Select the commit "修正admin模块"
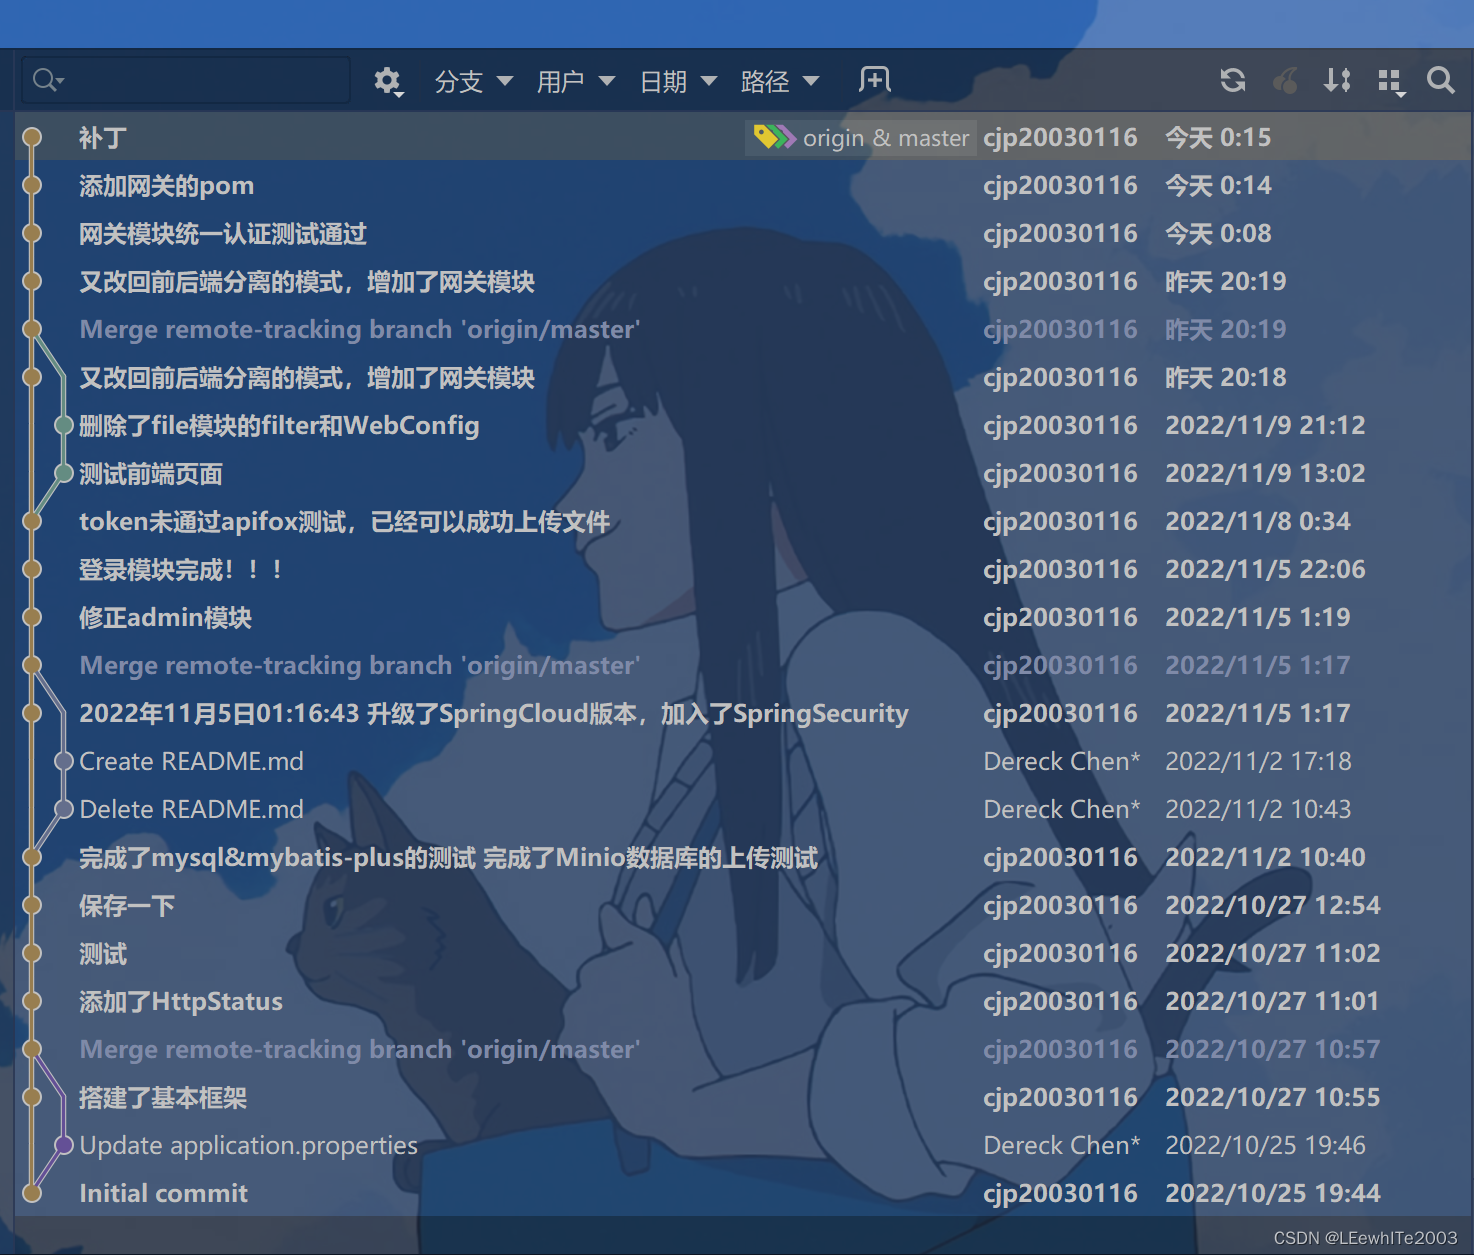The height and width of the screenshot is (1255, 1474). [x=743, y=618]
